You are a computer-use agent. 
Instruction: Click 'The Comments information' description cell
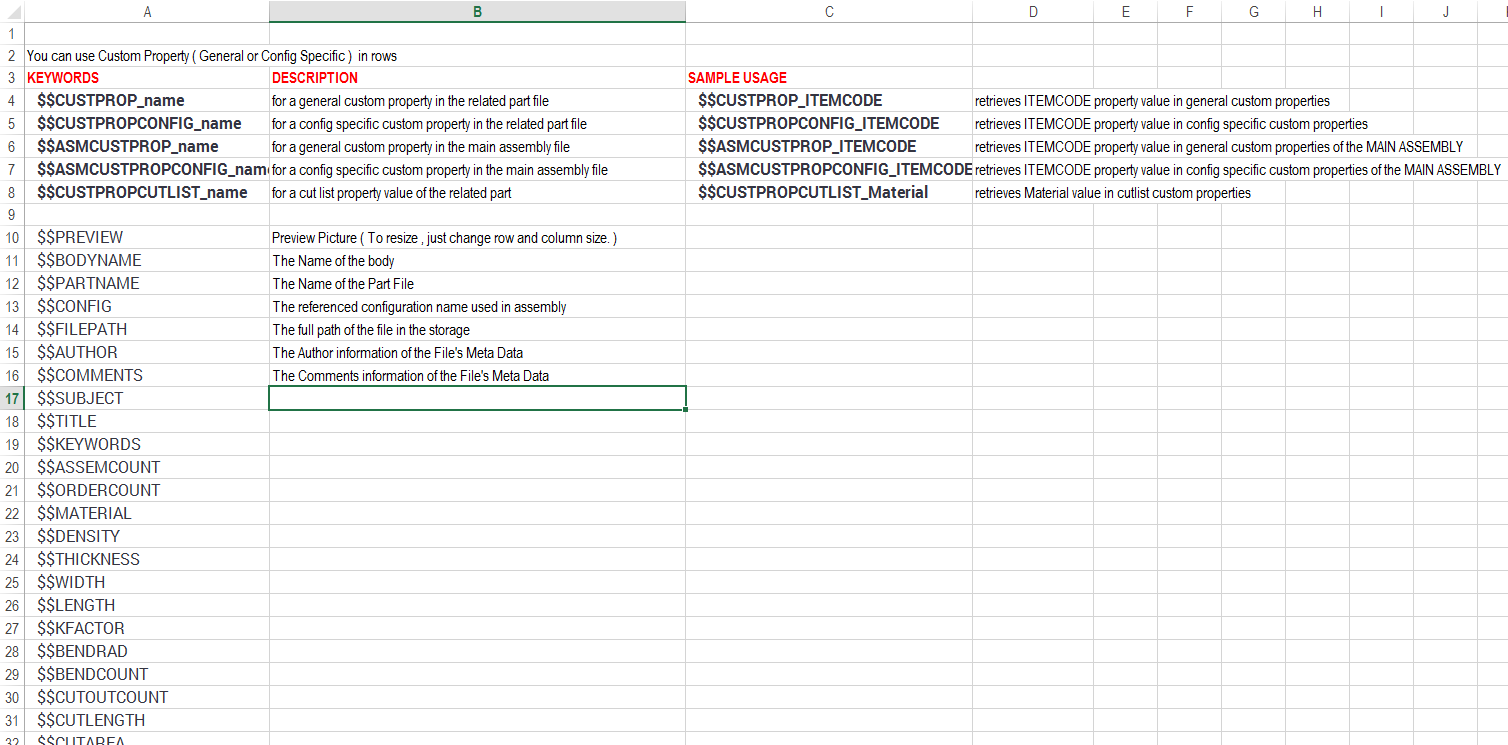(x=477, y=375)
